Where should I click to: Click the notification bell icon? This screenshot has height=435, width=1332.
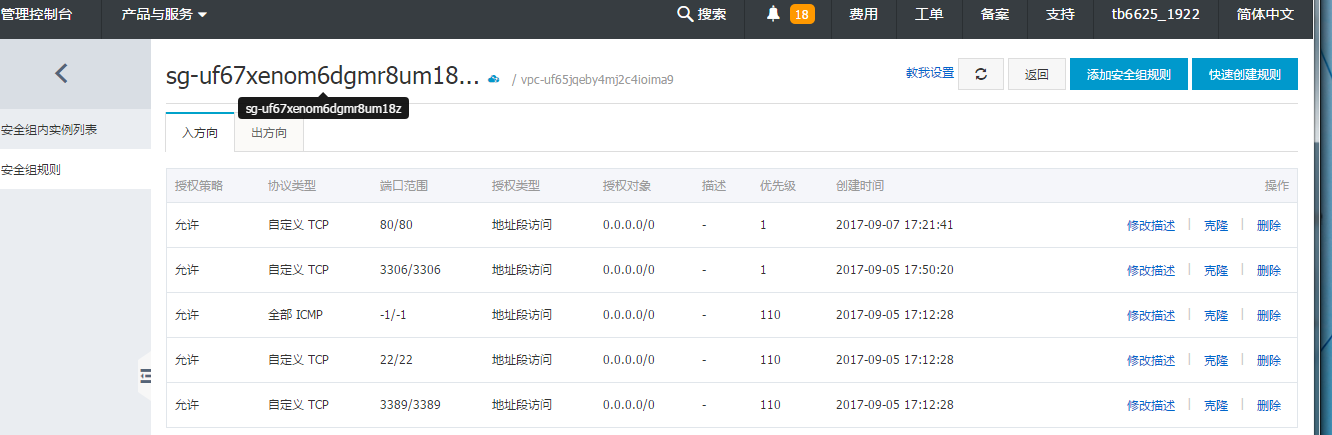click(x=773, y=14)
